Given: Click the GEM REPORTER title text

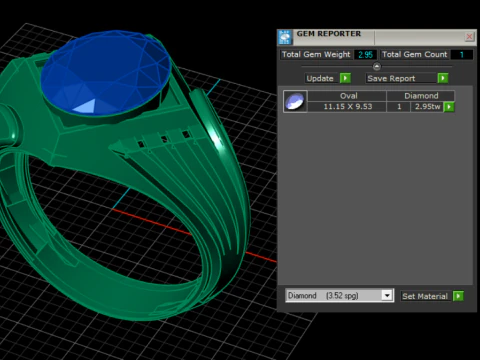Looking at the screenshot, I should (x=329, y=34).
